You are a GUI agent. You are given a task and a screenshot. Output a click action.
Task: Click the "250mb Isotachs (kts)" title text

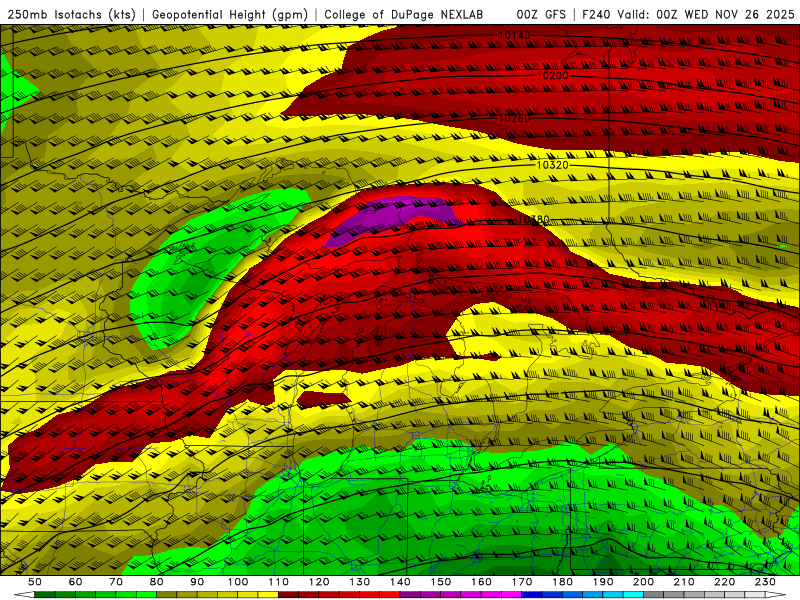click(x=71, y=14)
